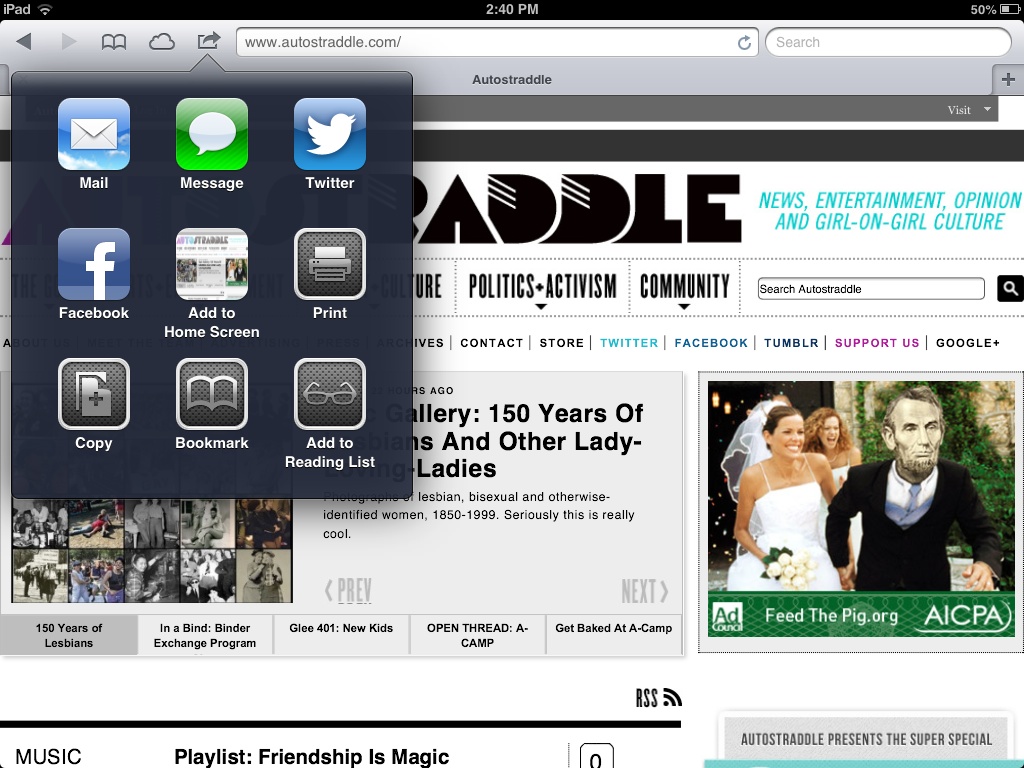This screenshot has height=768, width=1024.
Task: Choose Add to Home Screen
Action: [x=211, y=264]
